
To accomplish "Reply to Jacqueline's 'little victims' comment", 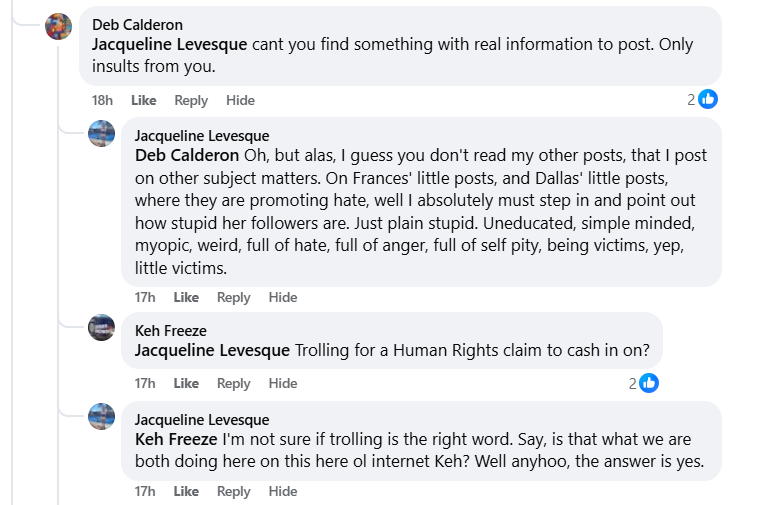I will [233, 297].
